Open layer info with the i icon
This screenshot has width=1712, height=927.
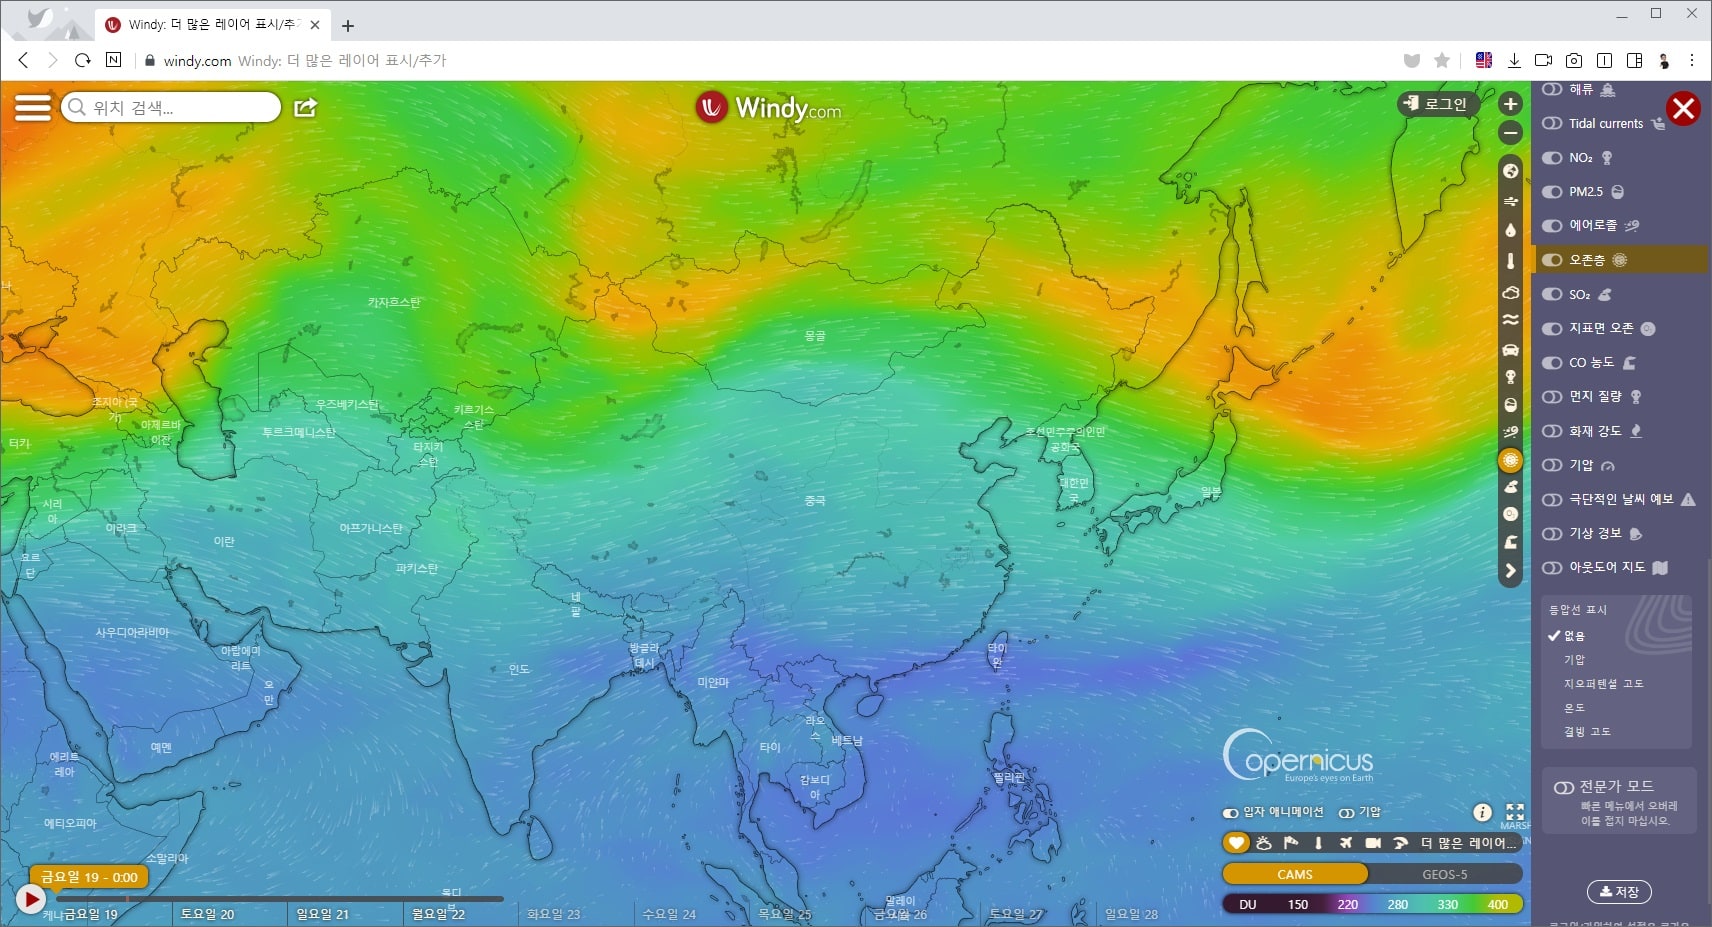[1482, 812]
